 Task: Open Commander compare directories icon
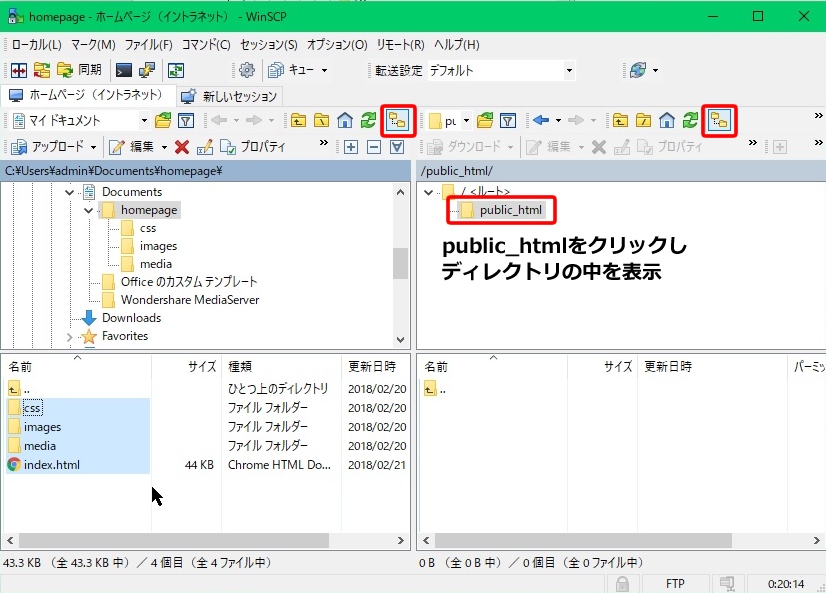click(19, 70)
